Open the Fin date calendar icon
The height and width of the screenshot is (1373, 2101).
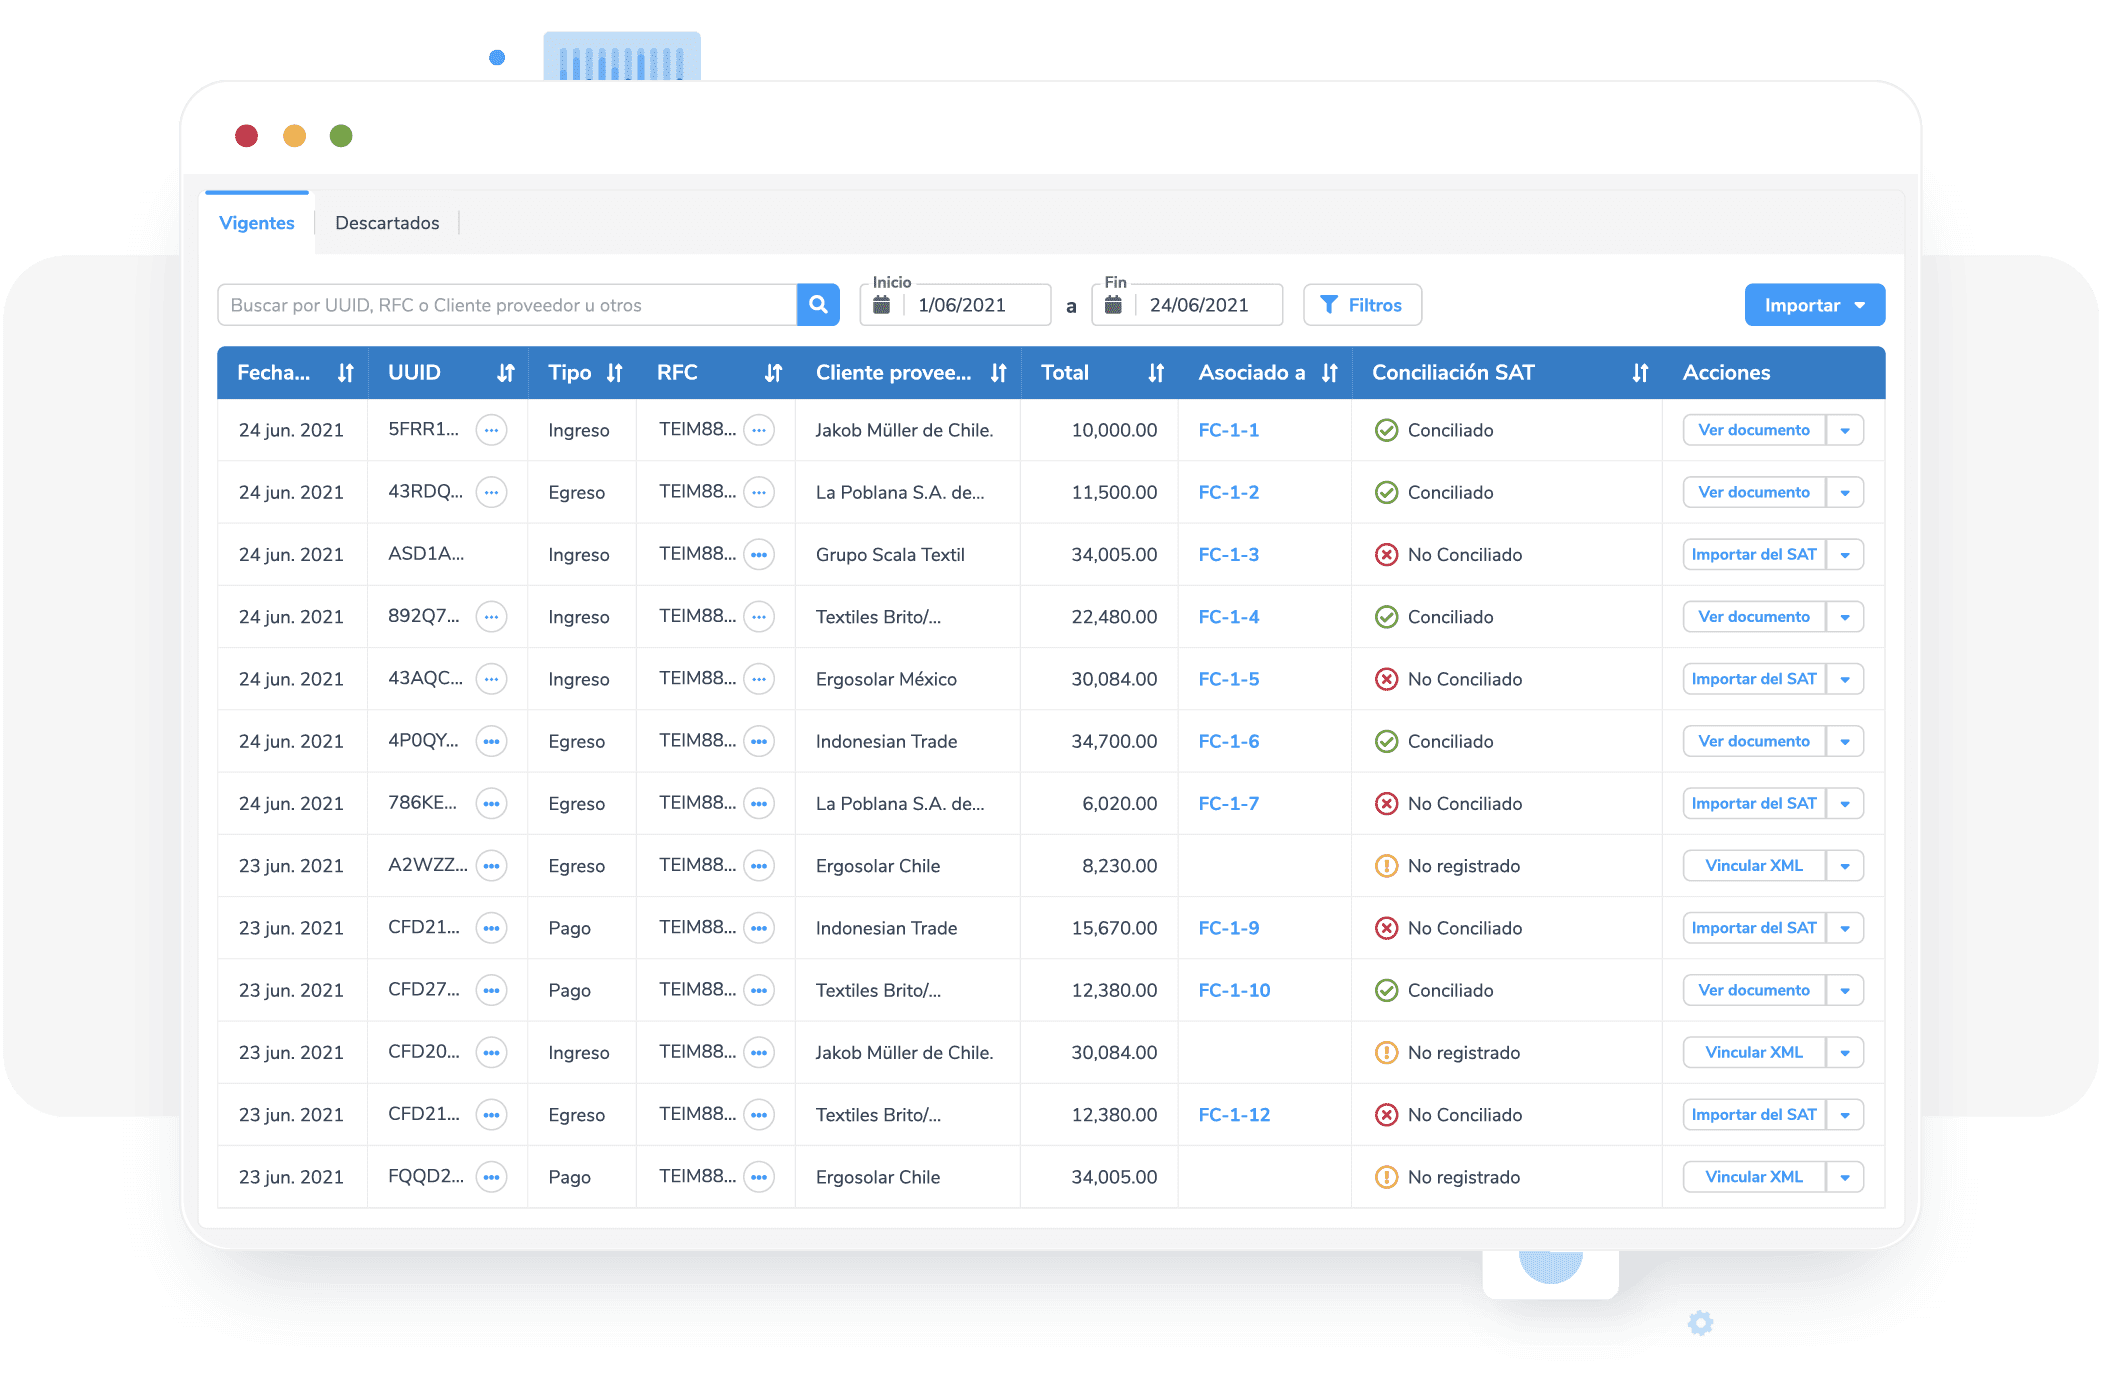[x=1113, y=305]
